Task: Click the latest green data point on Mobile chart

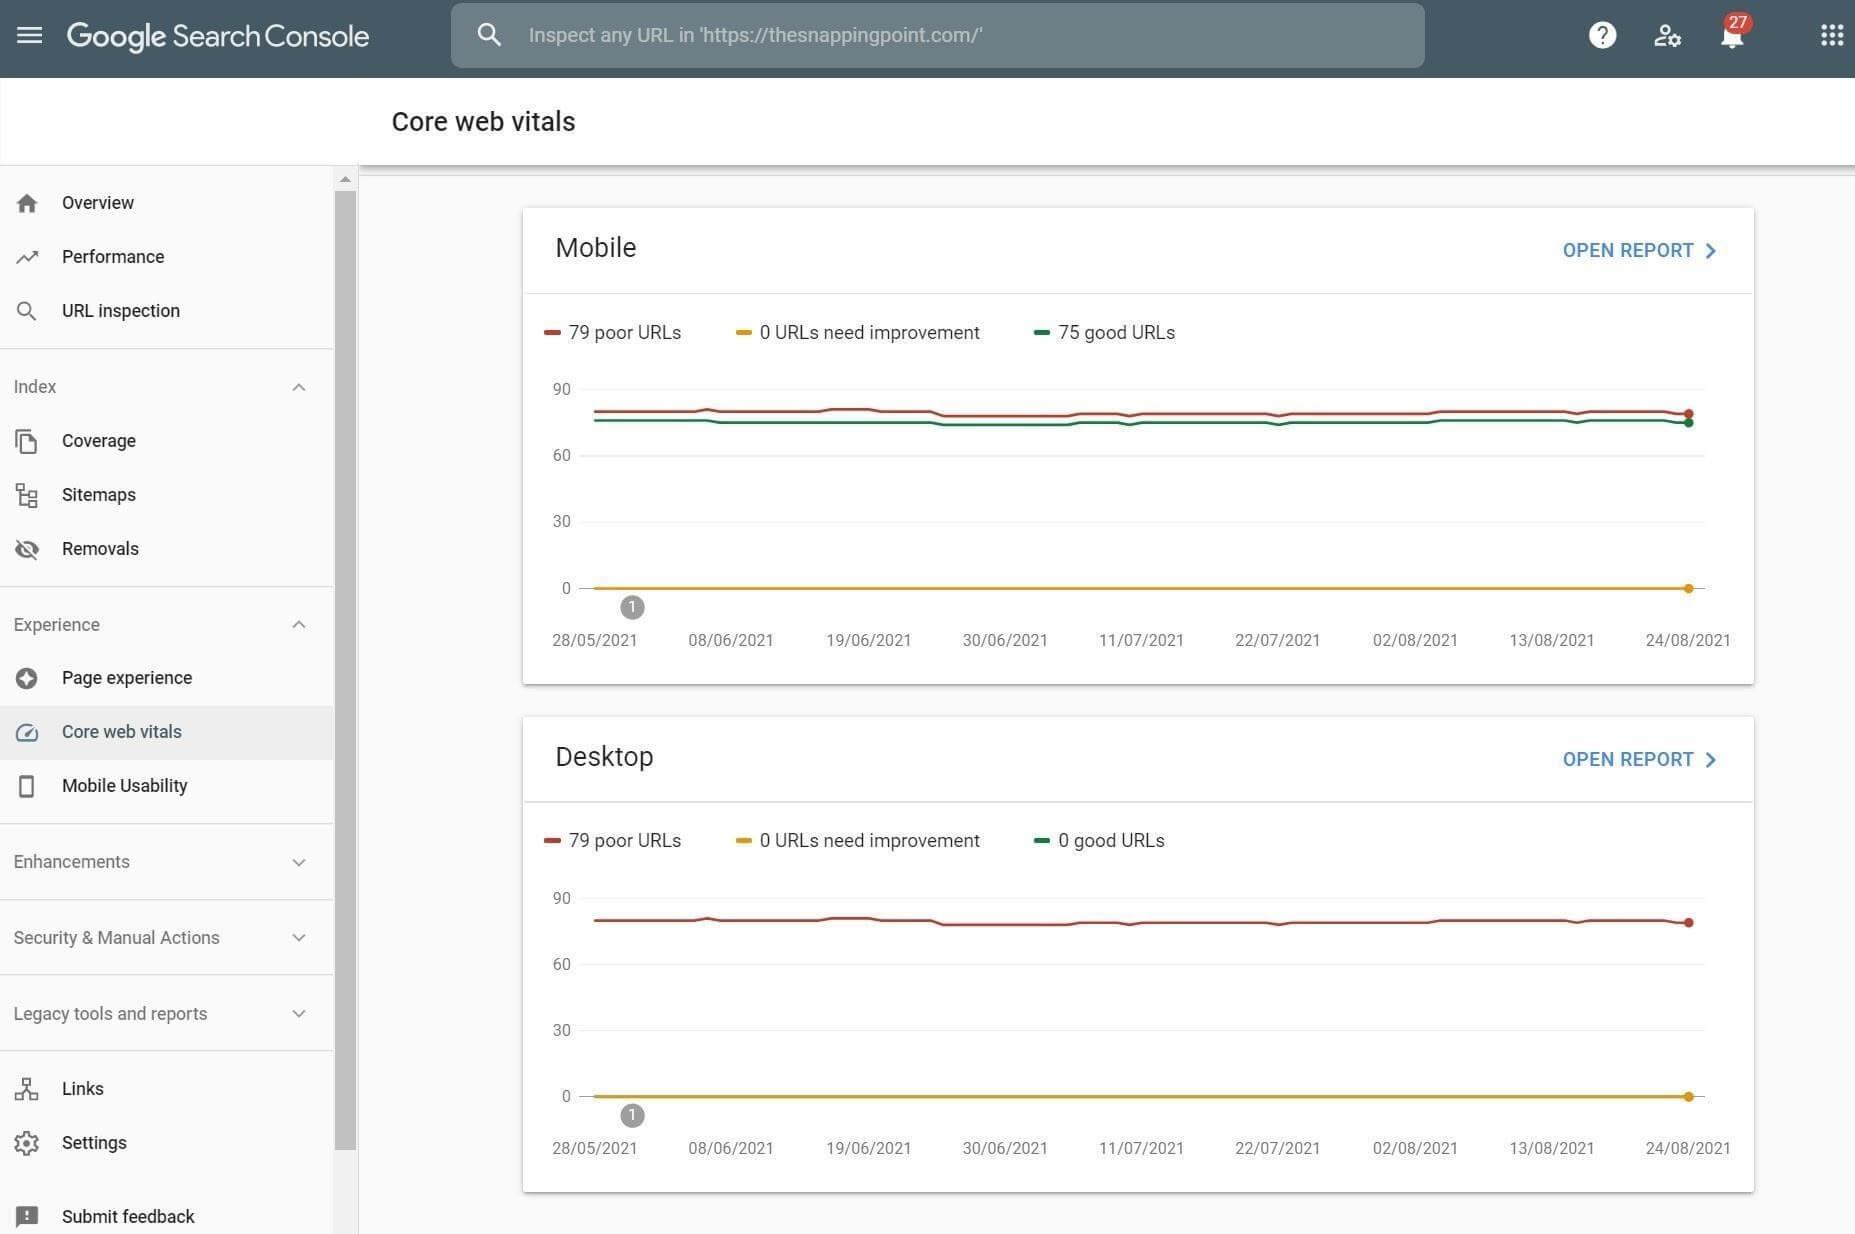Action: point(1688,422)
